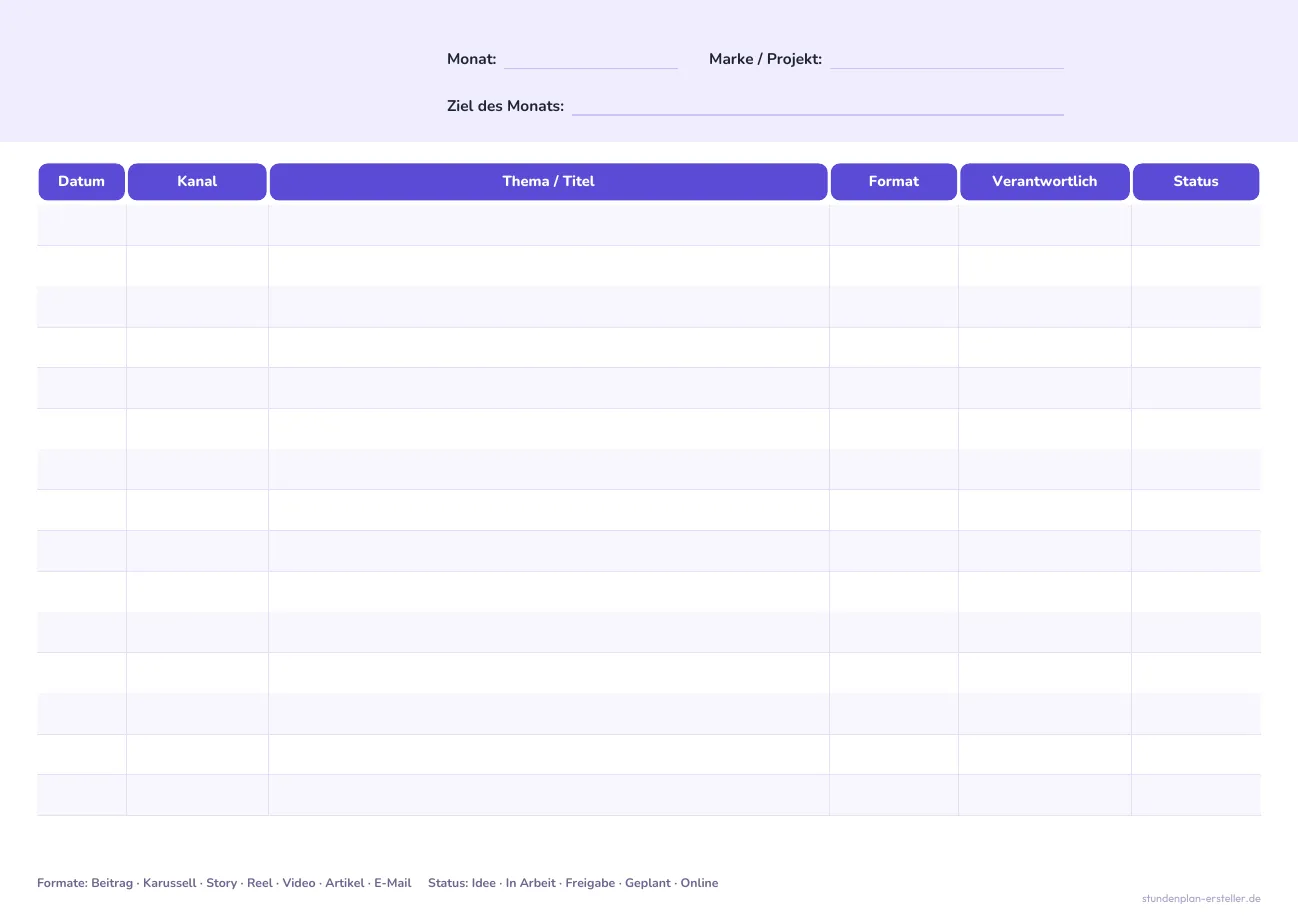1298x918 pixels.
Task: Click the word "Reel" in the footer
Action: (259, 883)
